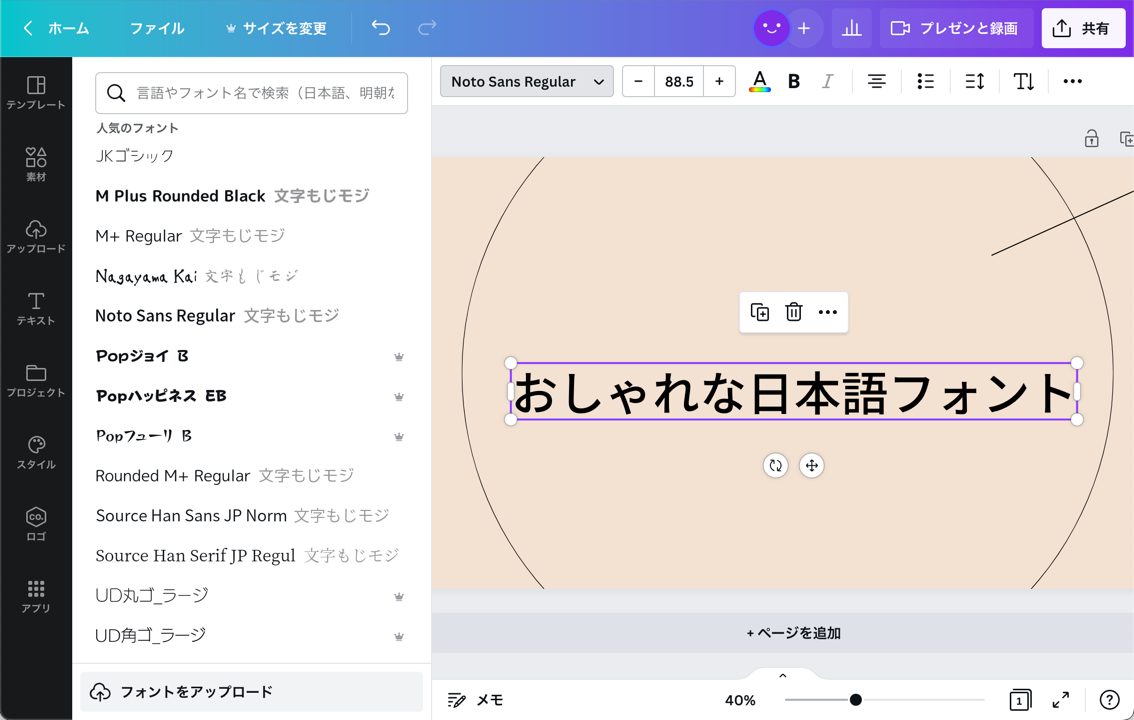Duplicate the selected text box
The image size is (1134, 720).
(x=759, y=312)
